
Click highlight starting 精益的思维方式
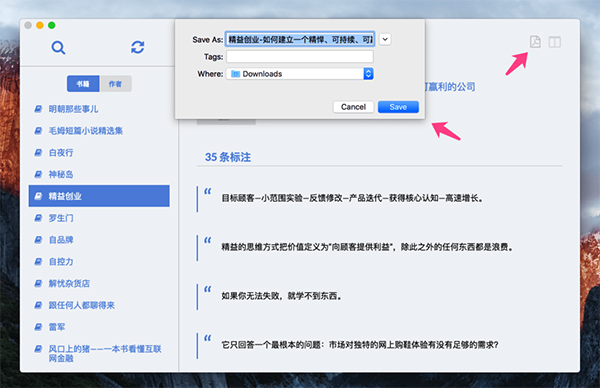[367, 247]
